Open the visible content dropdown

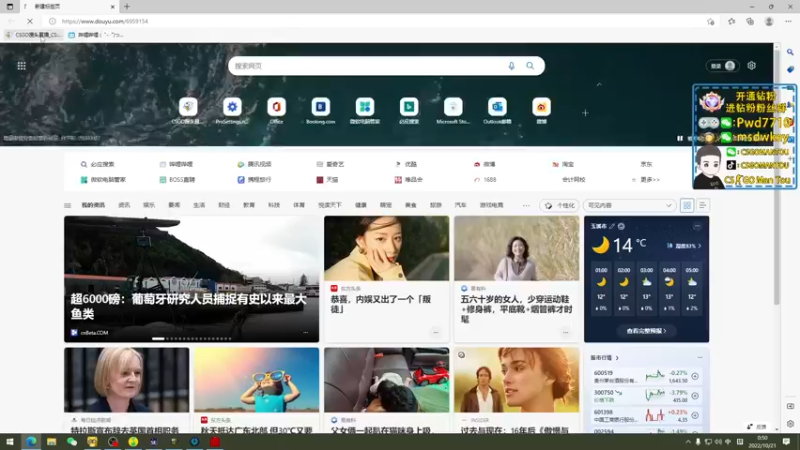point(629,205)
